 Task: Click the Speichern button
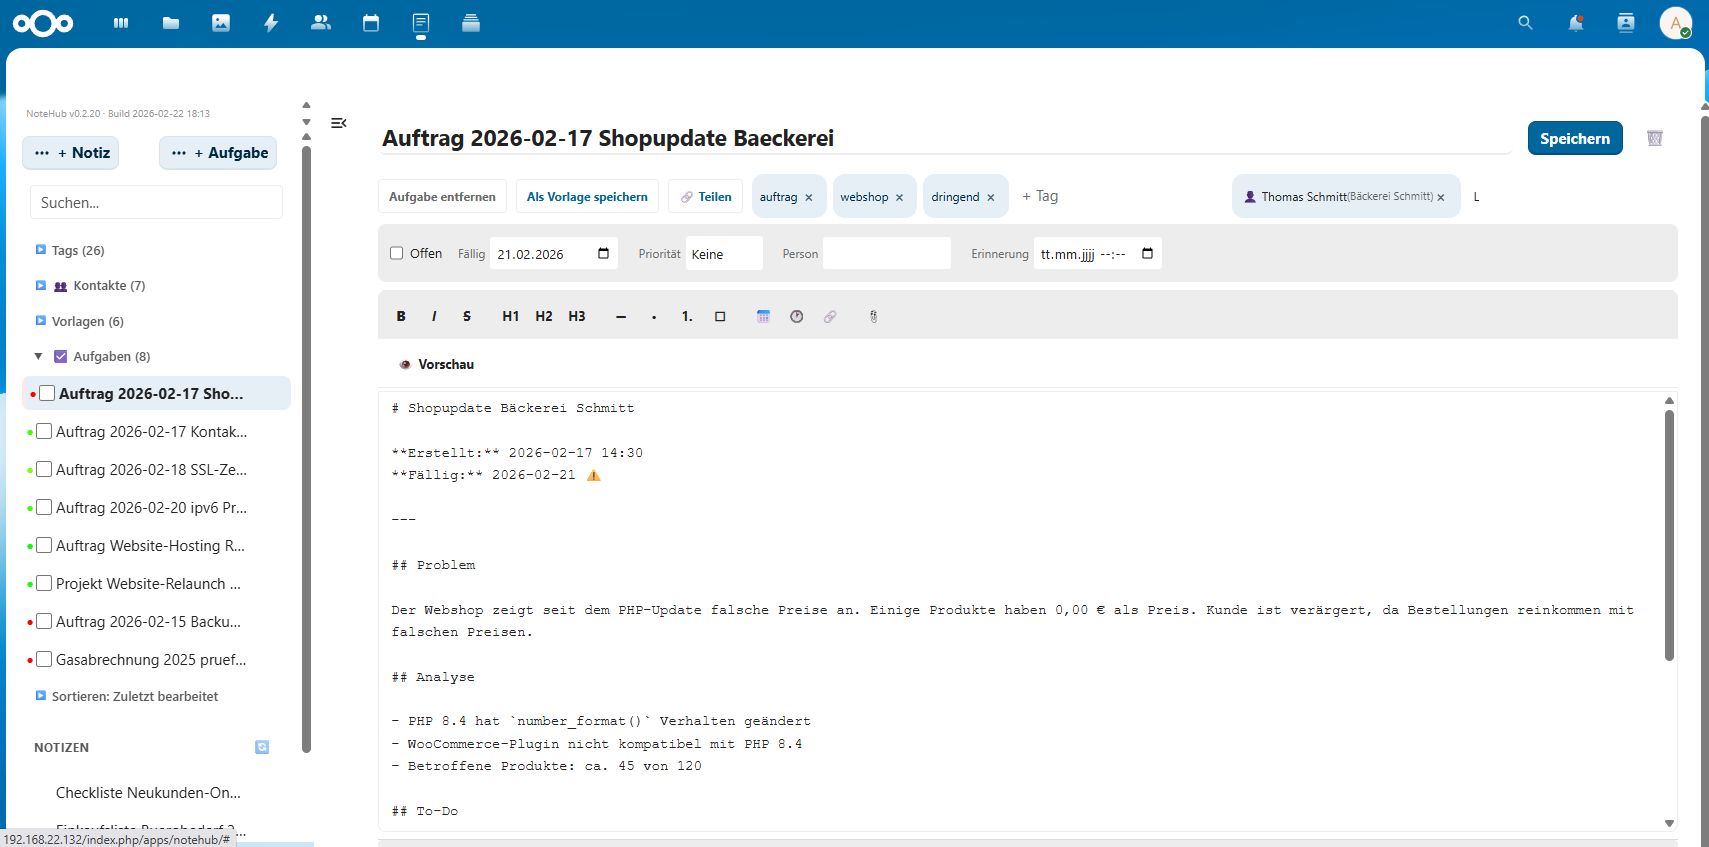1574,139
